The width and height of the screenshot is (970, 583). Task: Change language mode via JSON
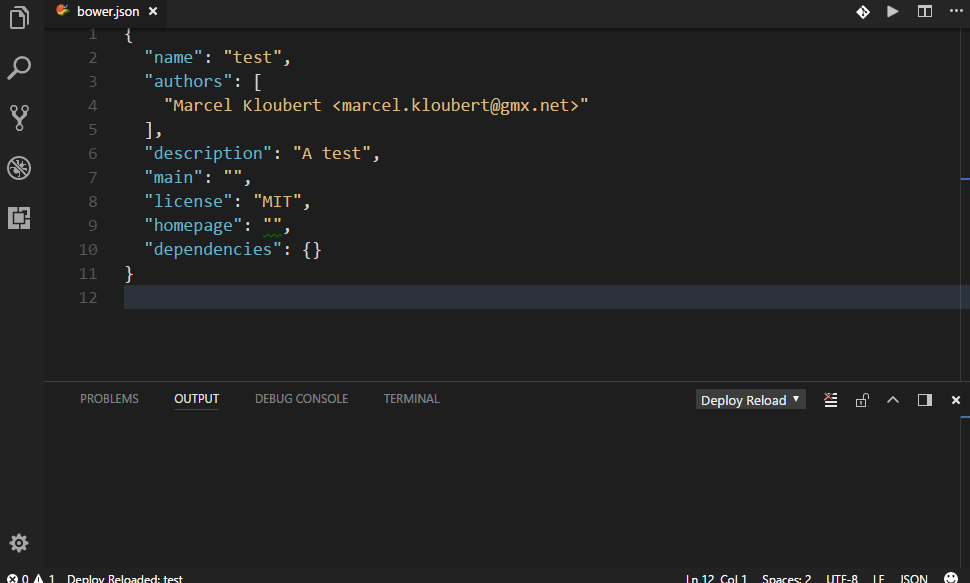coord(914,578)
